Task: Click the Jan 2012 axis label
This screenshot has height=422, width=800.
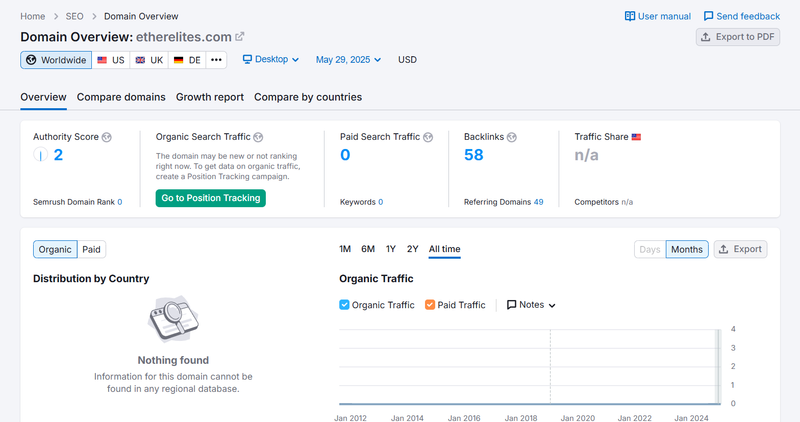Action: (x=351, y=418)
